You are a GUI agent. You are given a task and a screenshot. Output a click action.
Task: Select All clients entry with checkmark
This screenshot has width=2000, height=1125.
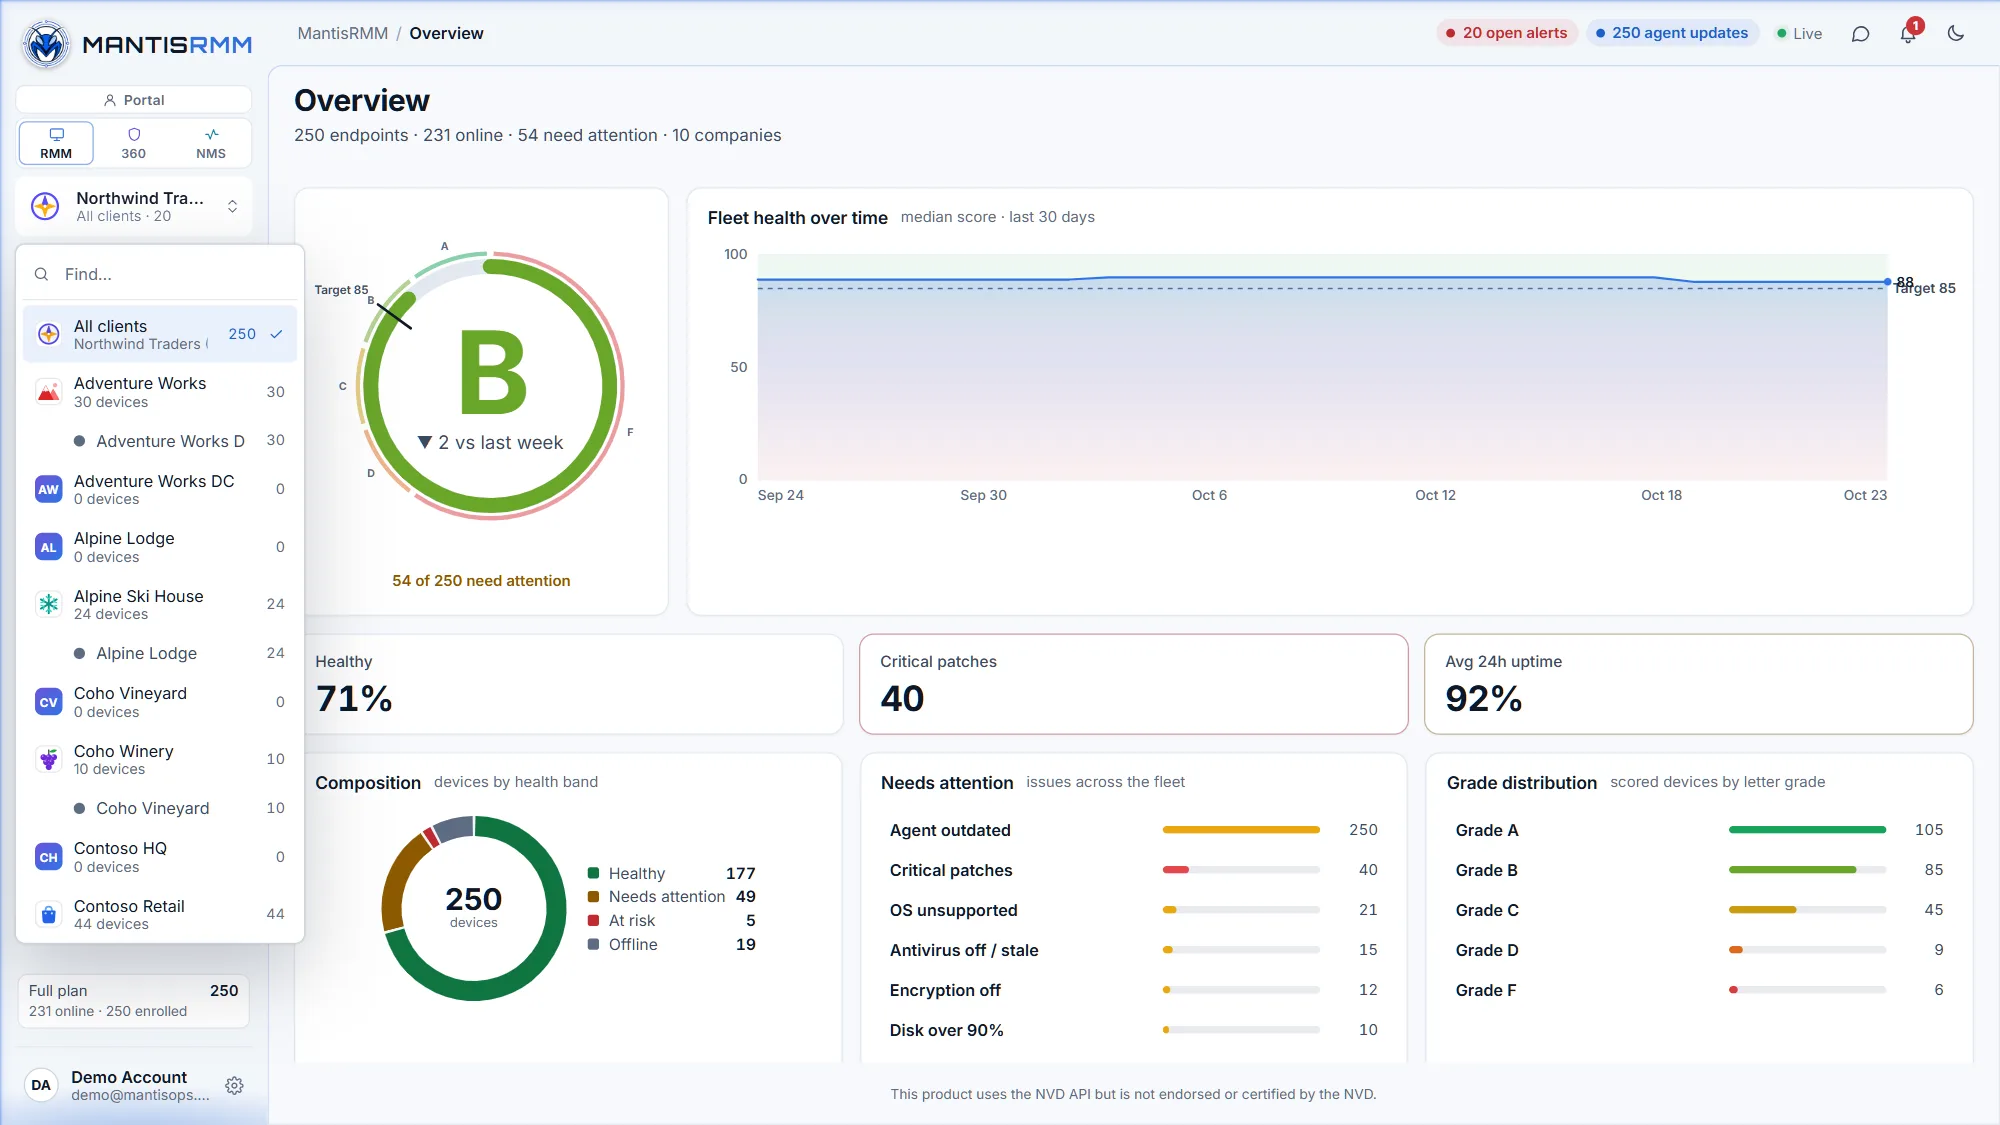pos(160,334)
